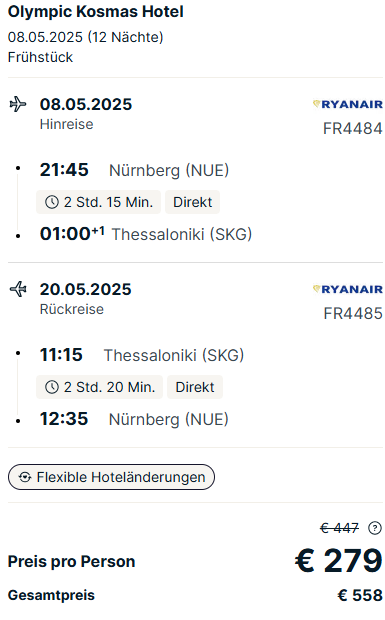Click the Gesamtpreis € 558 amount
The width and height of the screenshot is (385, 620).
[360, 595]
